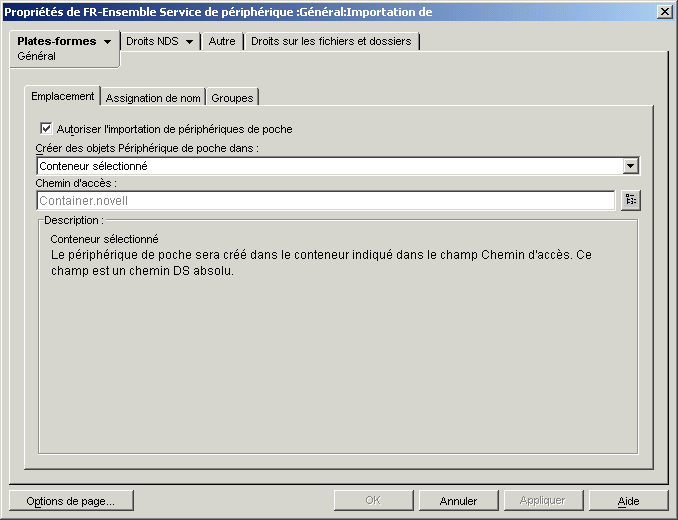Viewport: 678px width, 520px height.
Task: Click the Description heading Conteneur sélectionné
Action: 104,239
